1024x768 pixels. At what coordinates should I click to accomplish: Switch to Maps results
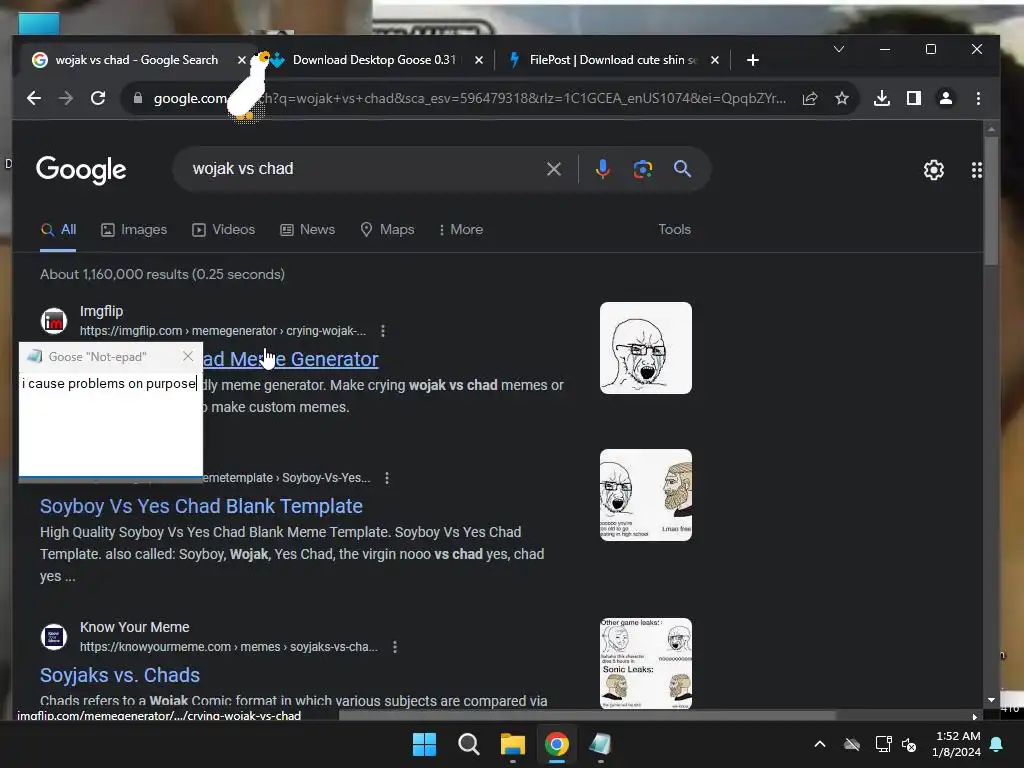pos(387,230)
